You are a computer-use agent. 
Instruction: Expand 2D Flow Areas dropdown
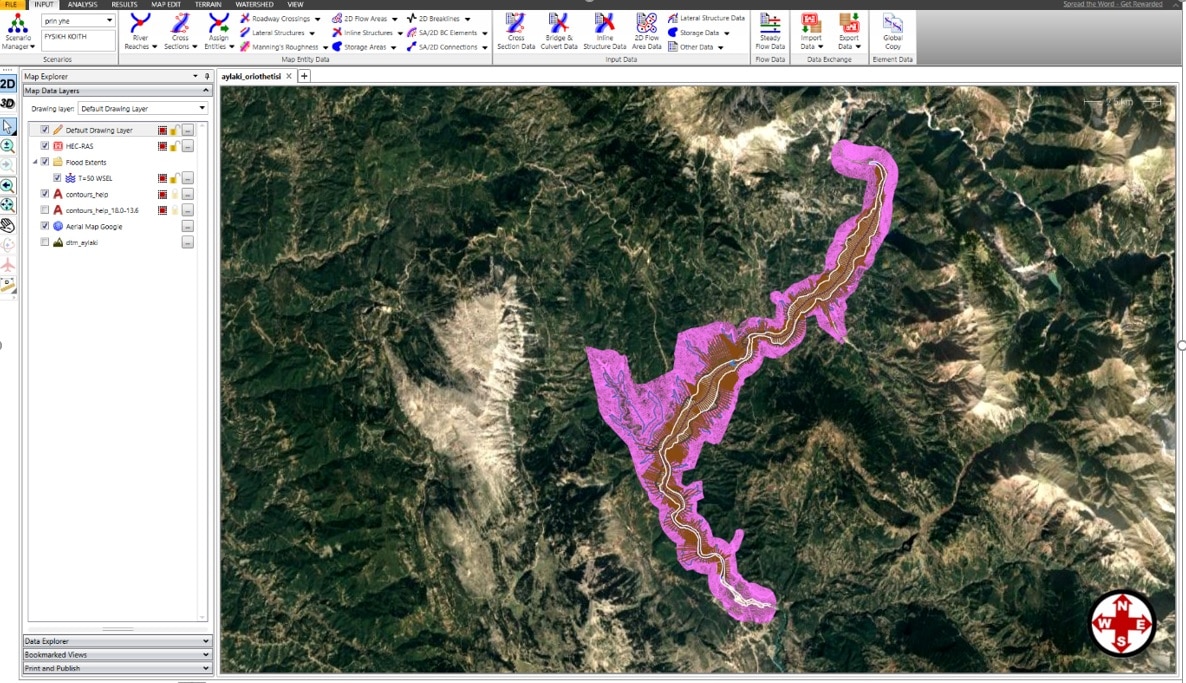[x=394, y=19]
